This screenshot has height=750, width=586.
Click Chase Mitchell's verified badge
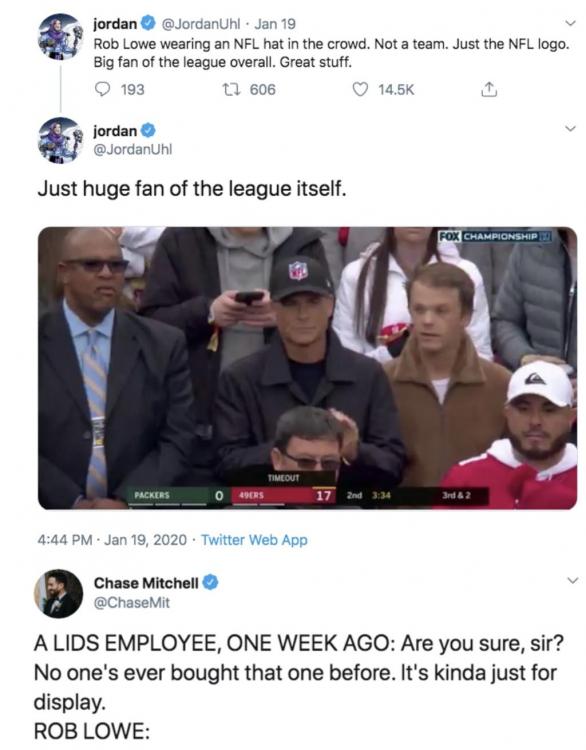click(x=210, y=583)
